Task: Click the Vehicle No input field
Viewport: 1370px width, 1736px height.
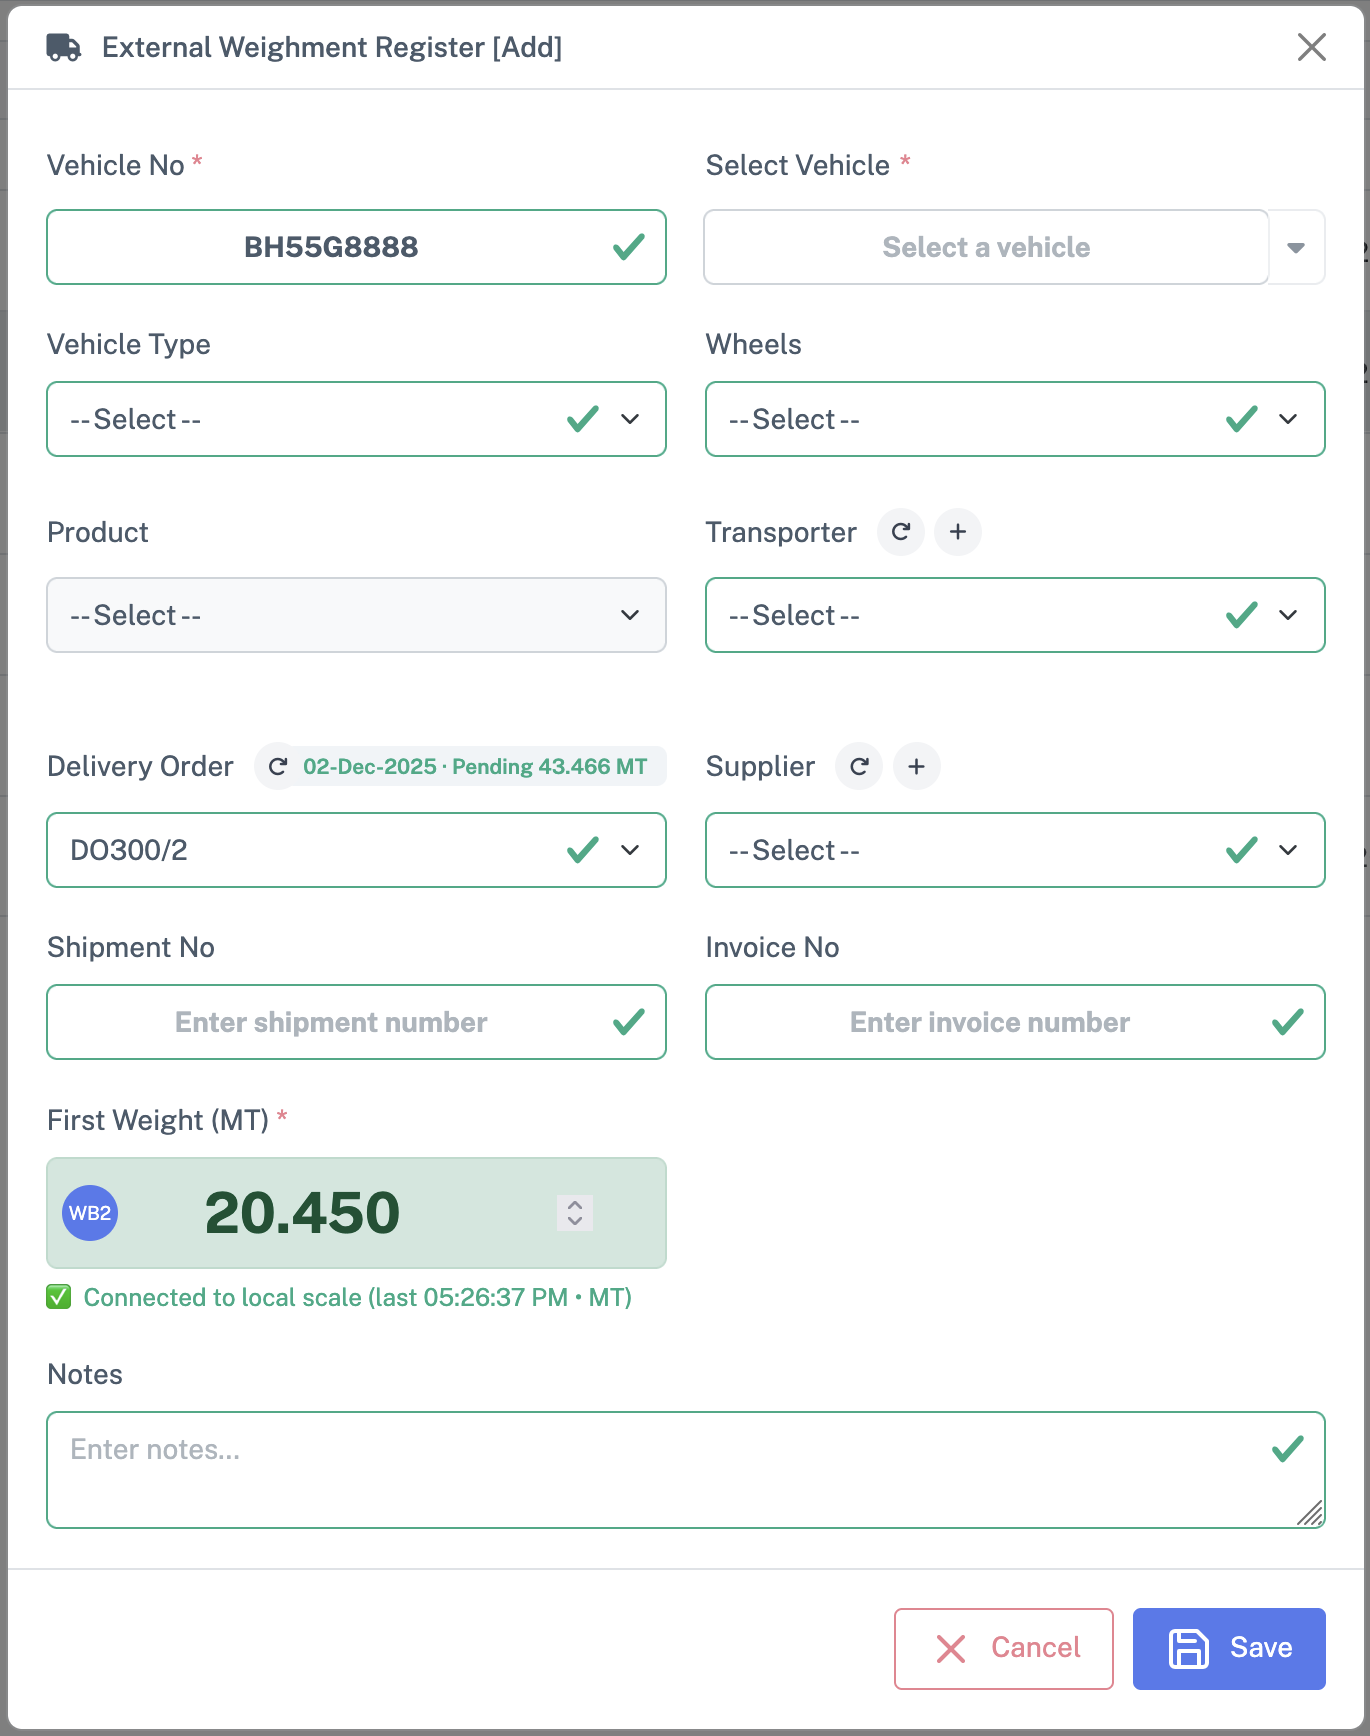Action: click(x=331, y=247)
